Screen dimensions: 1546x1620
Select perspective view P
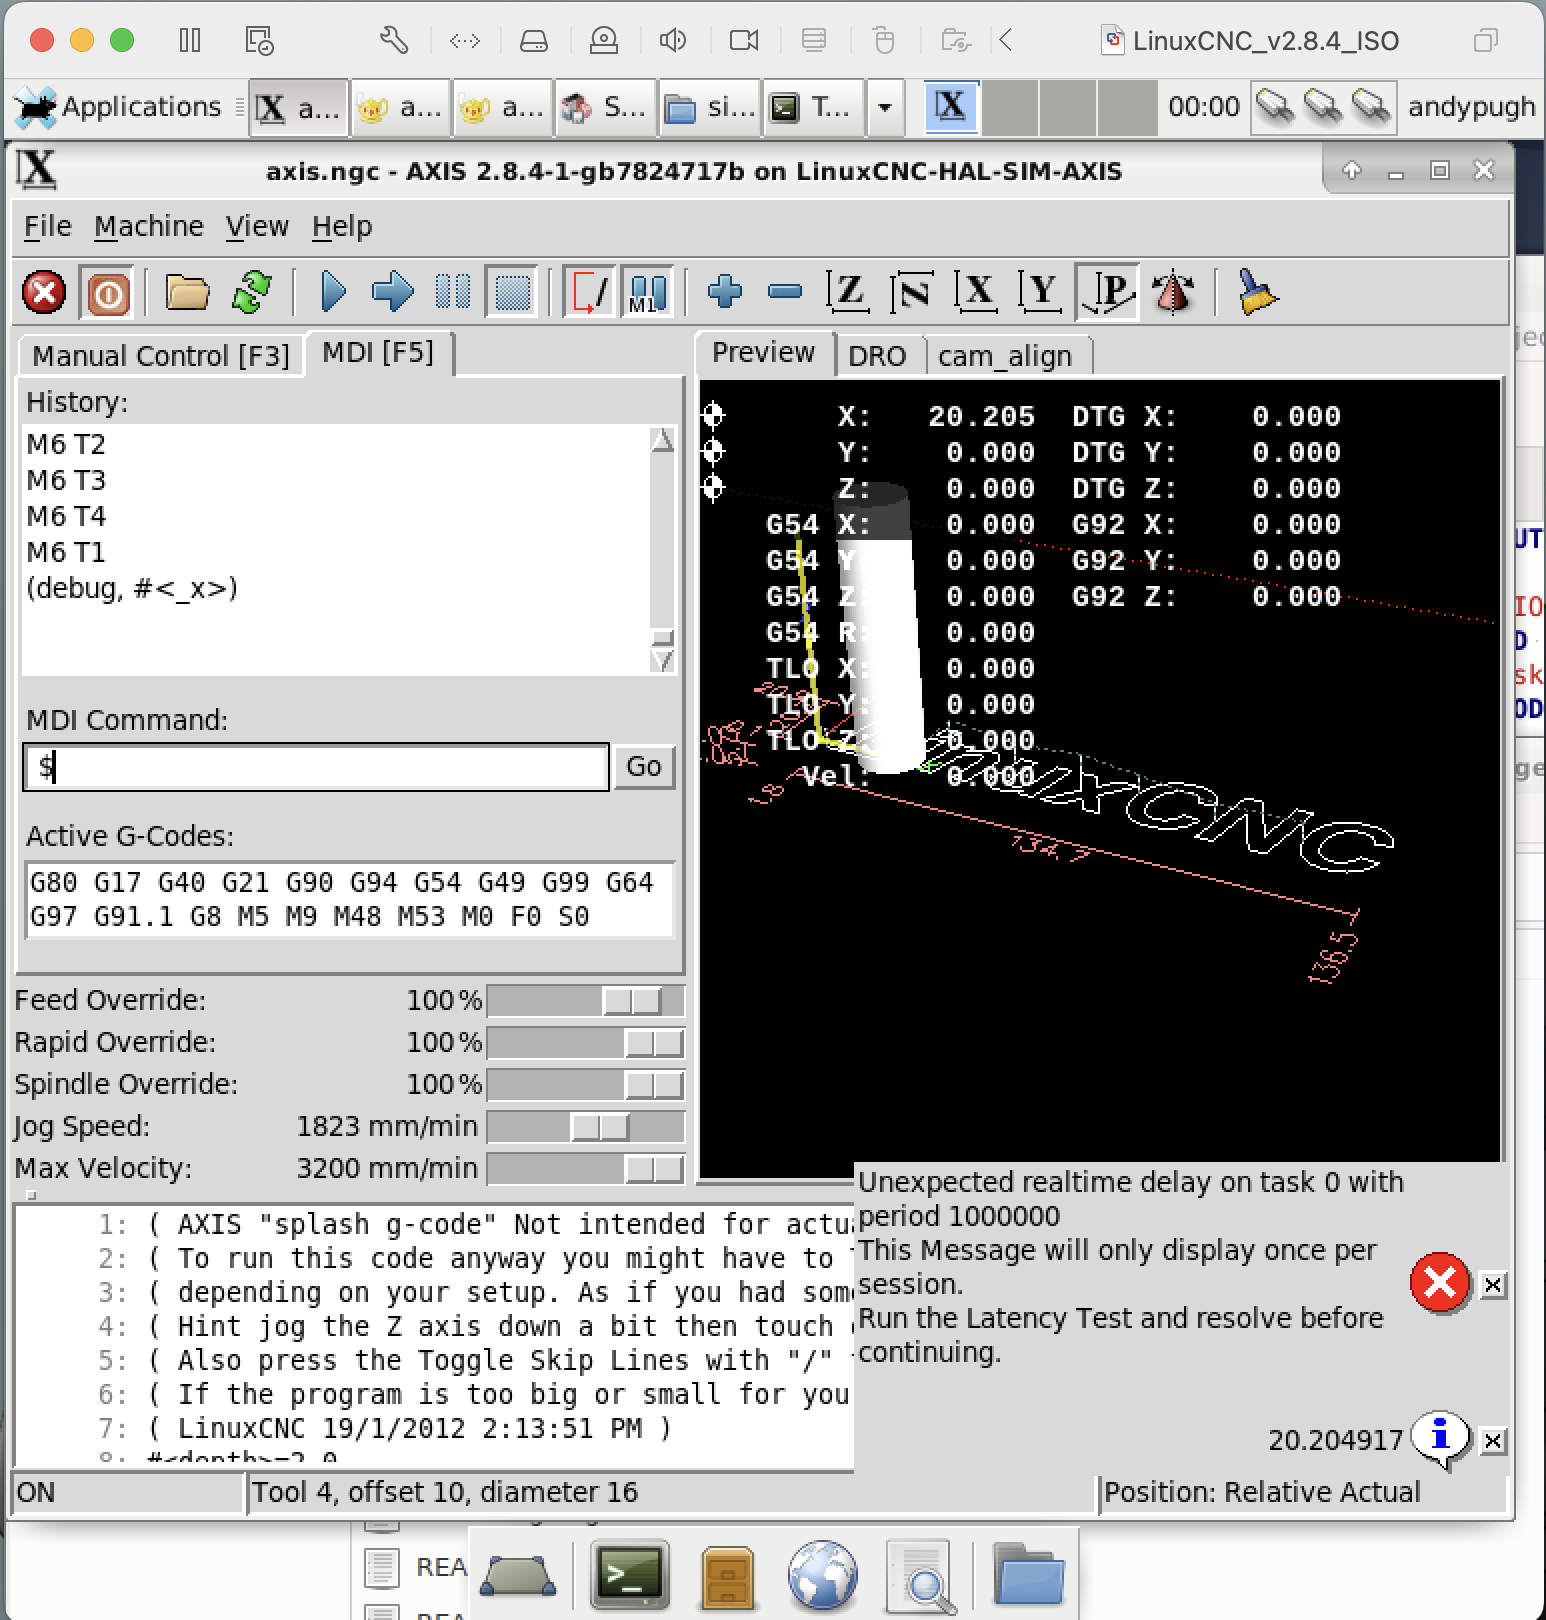coord(1107,293)
